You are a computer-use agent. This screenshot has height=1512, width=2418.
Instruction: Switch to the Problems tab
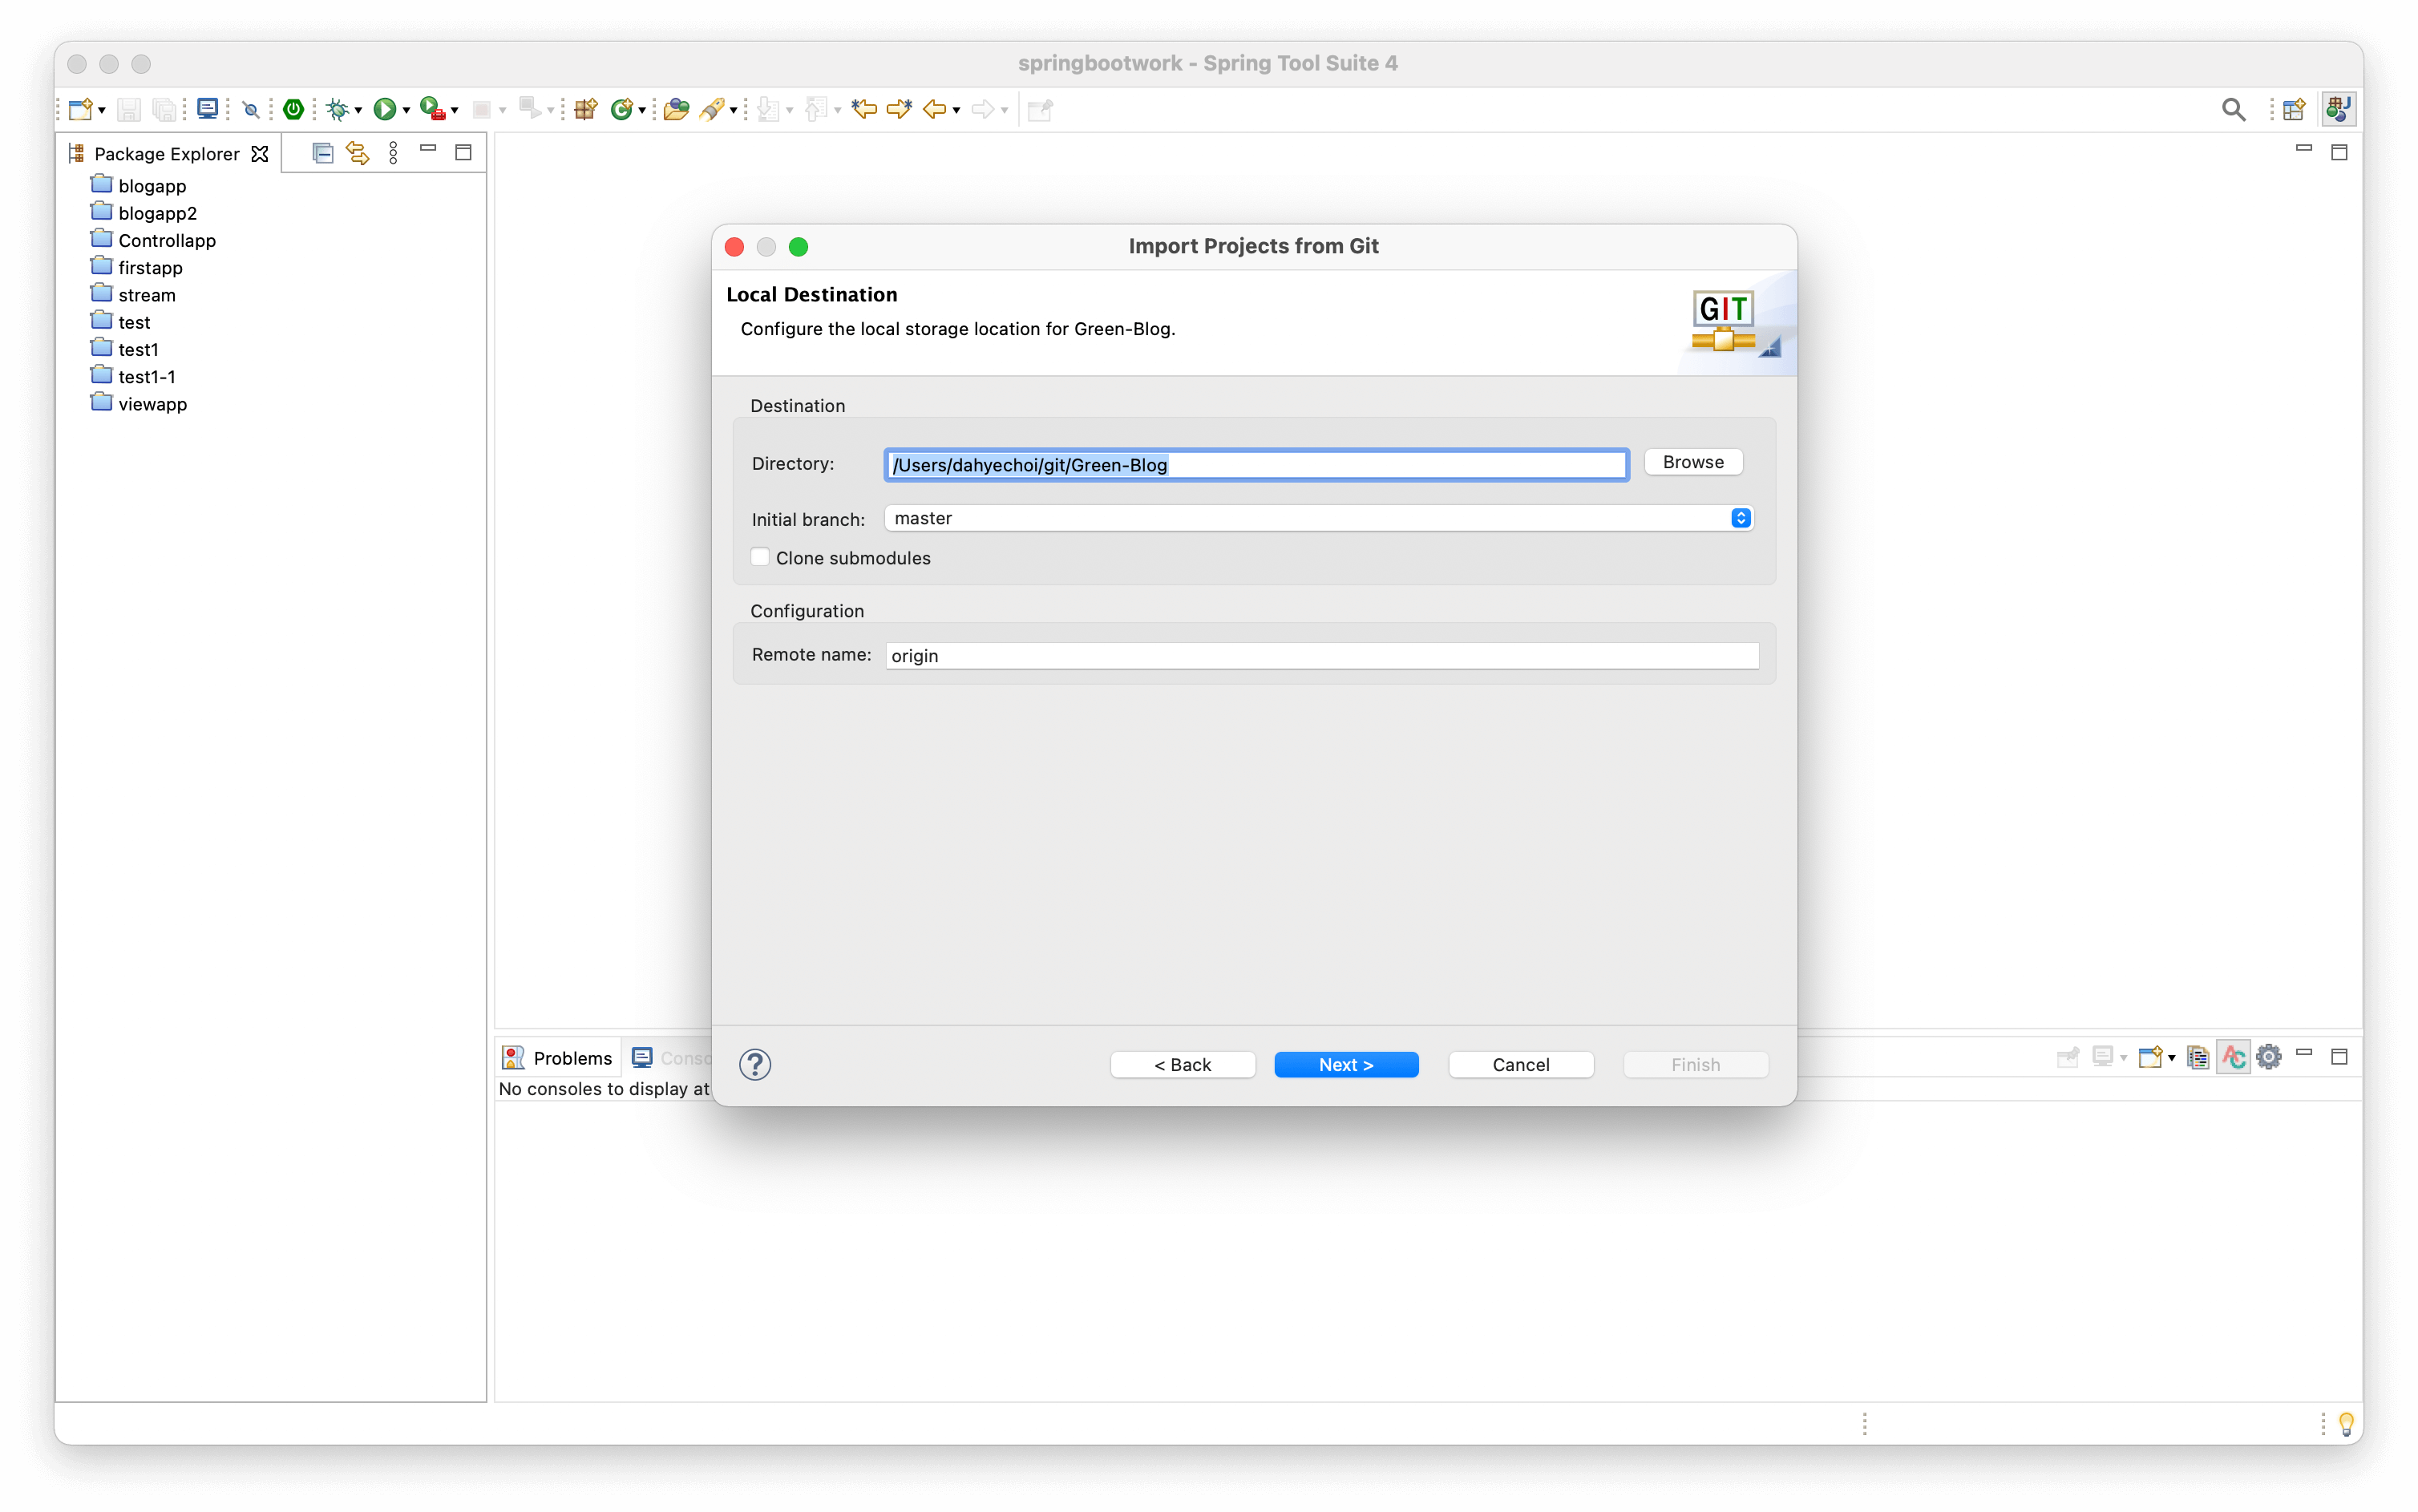[x=557, y=1058]
